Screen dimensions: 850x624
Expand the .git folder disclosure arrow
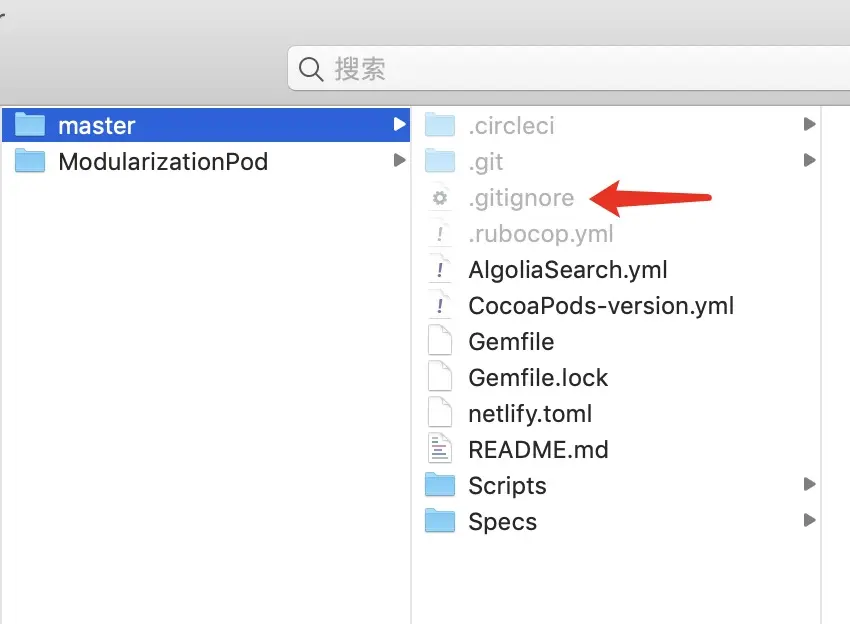809,160
